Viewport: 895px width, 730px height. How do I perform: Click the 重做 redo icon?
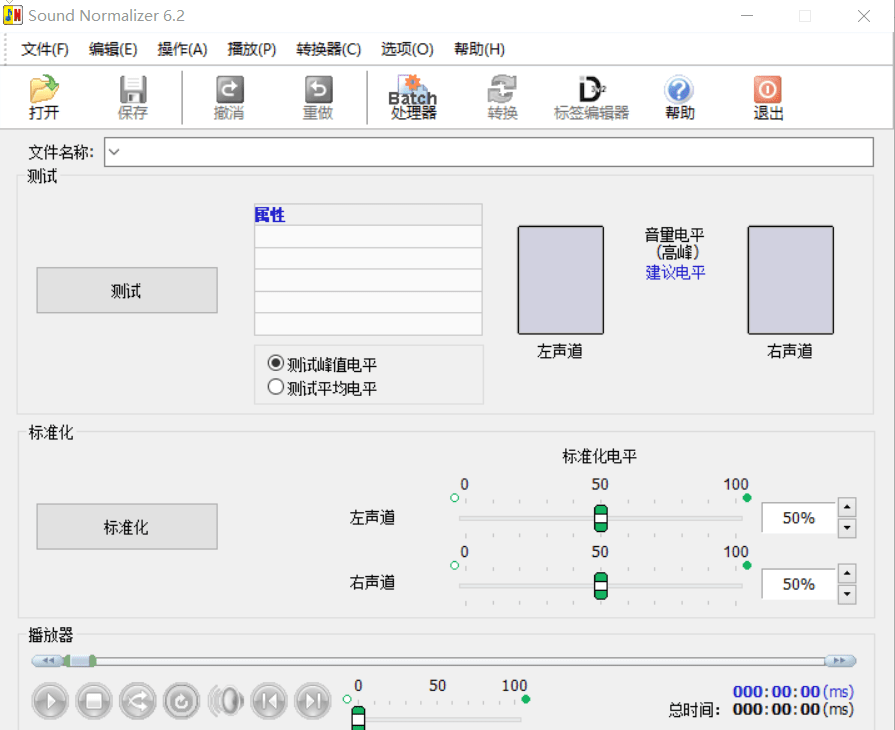(x=317, y=97)
